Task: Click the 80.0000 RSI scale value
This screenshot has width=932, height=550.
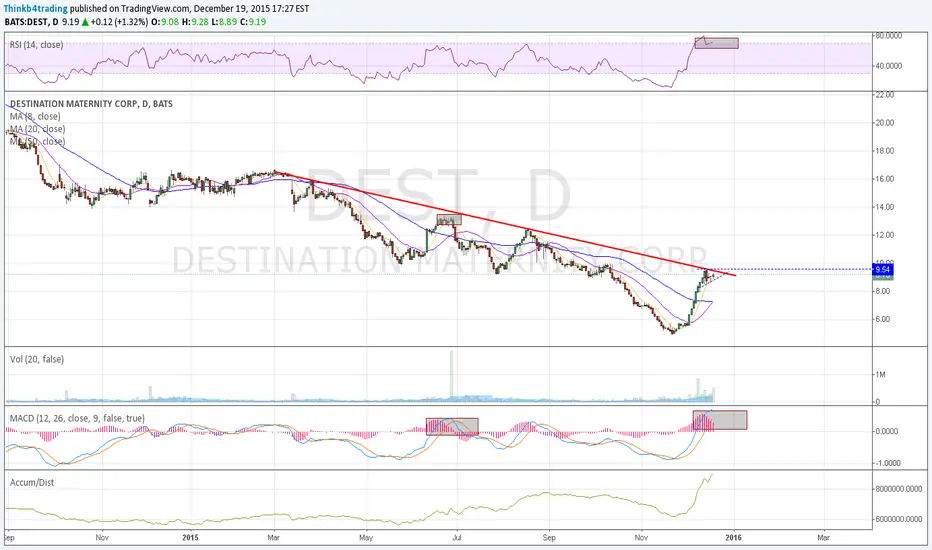Action: coord(889,36)
